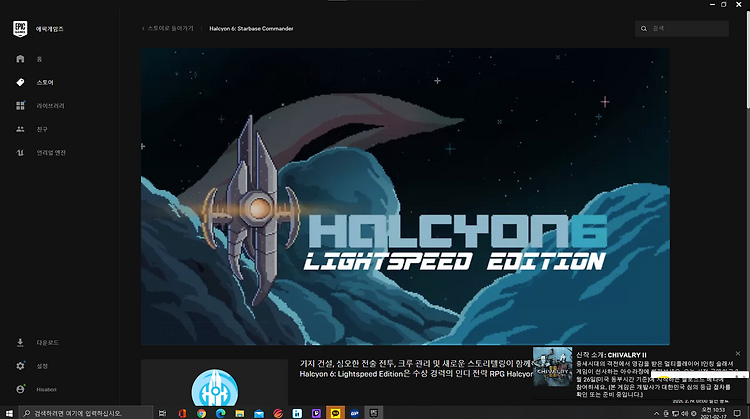Go back to store (스토어로 돌아가기)

[x=168, y=28]
